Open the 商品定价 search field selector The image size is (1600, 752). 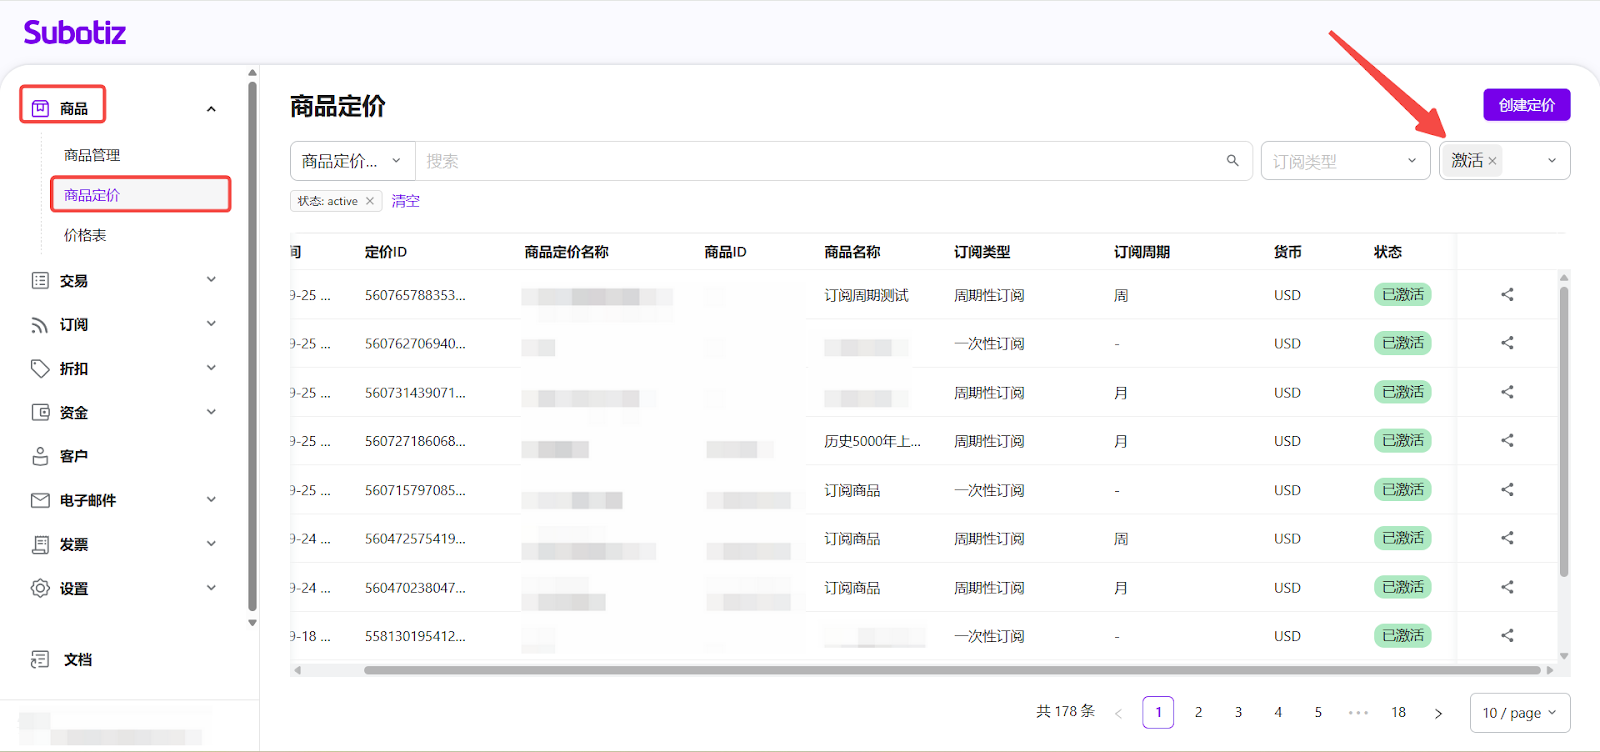pos(352,161)
